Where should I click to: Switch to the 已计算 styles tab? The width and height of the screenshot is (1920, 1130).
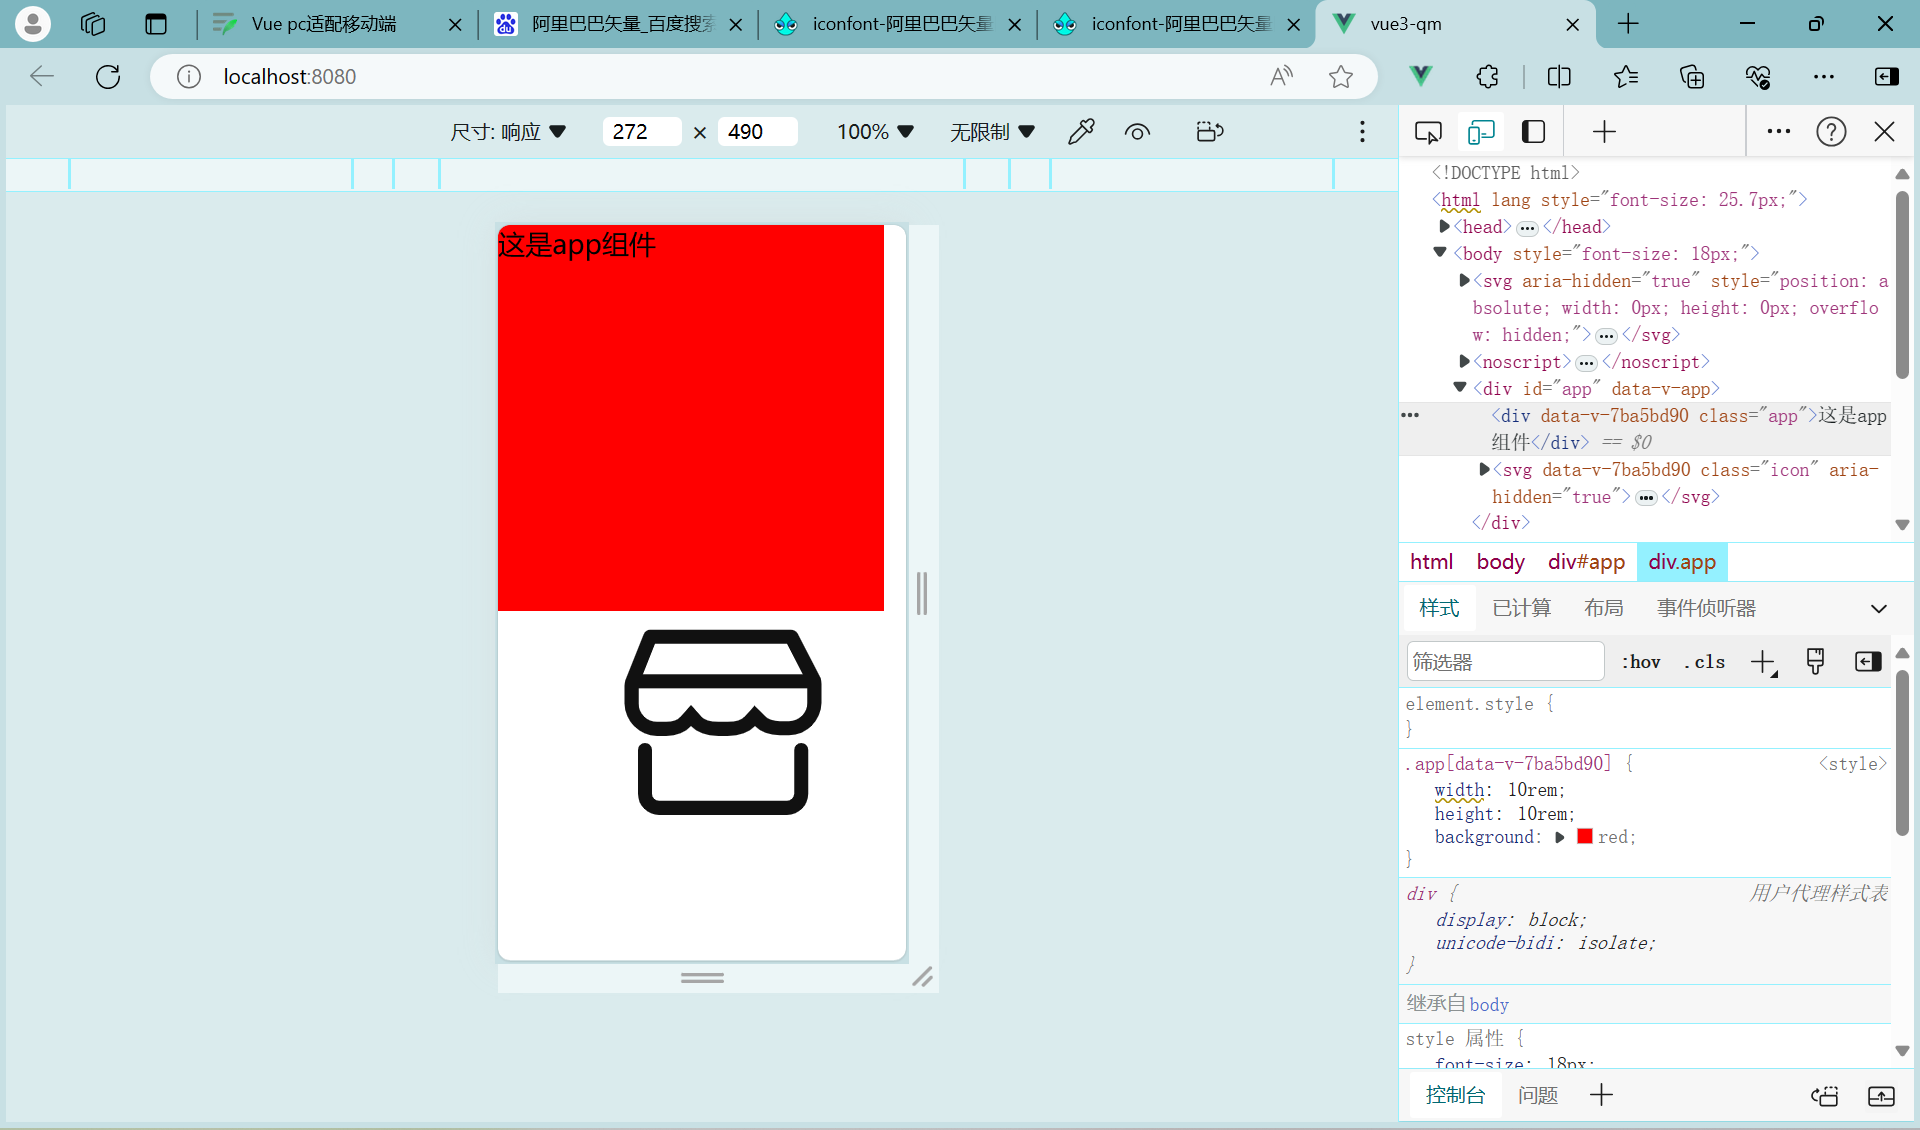point(1521,607)
